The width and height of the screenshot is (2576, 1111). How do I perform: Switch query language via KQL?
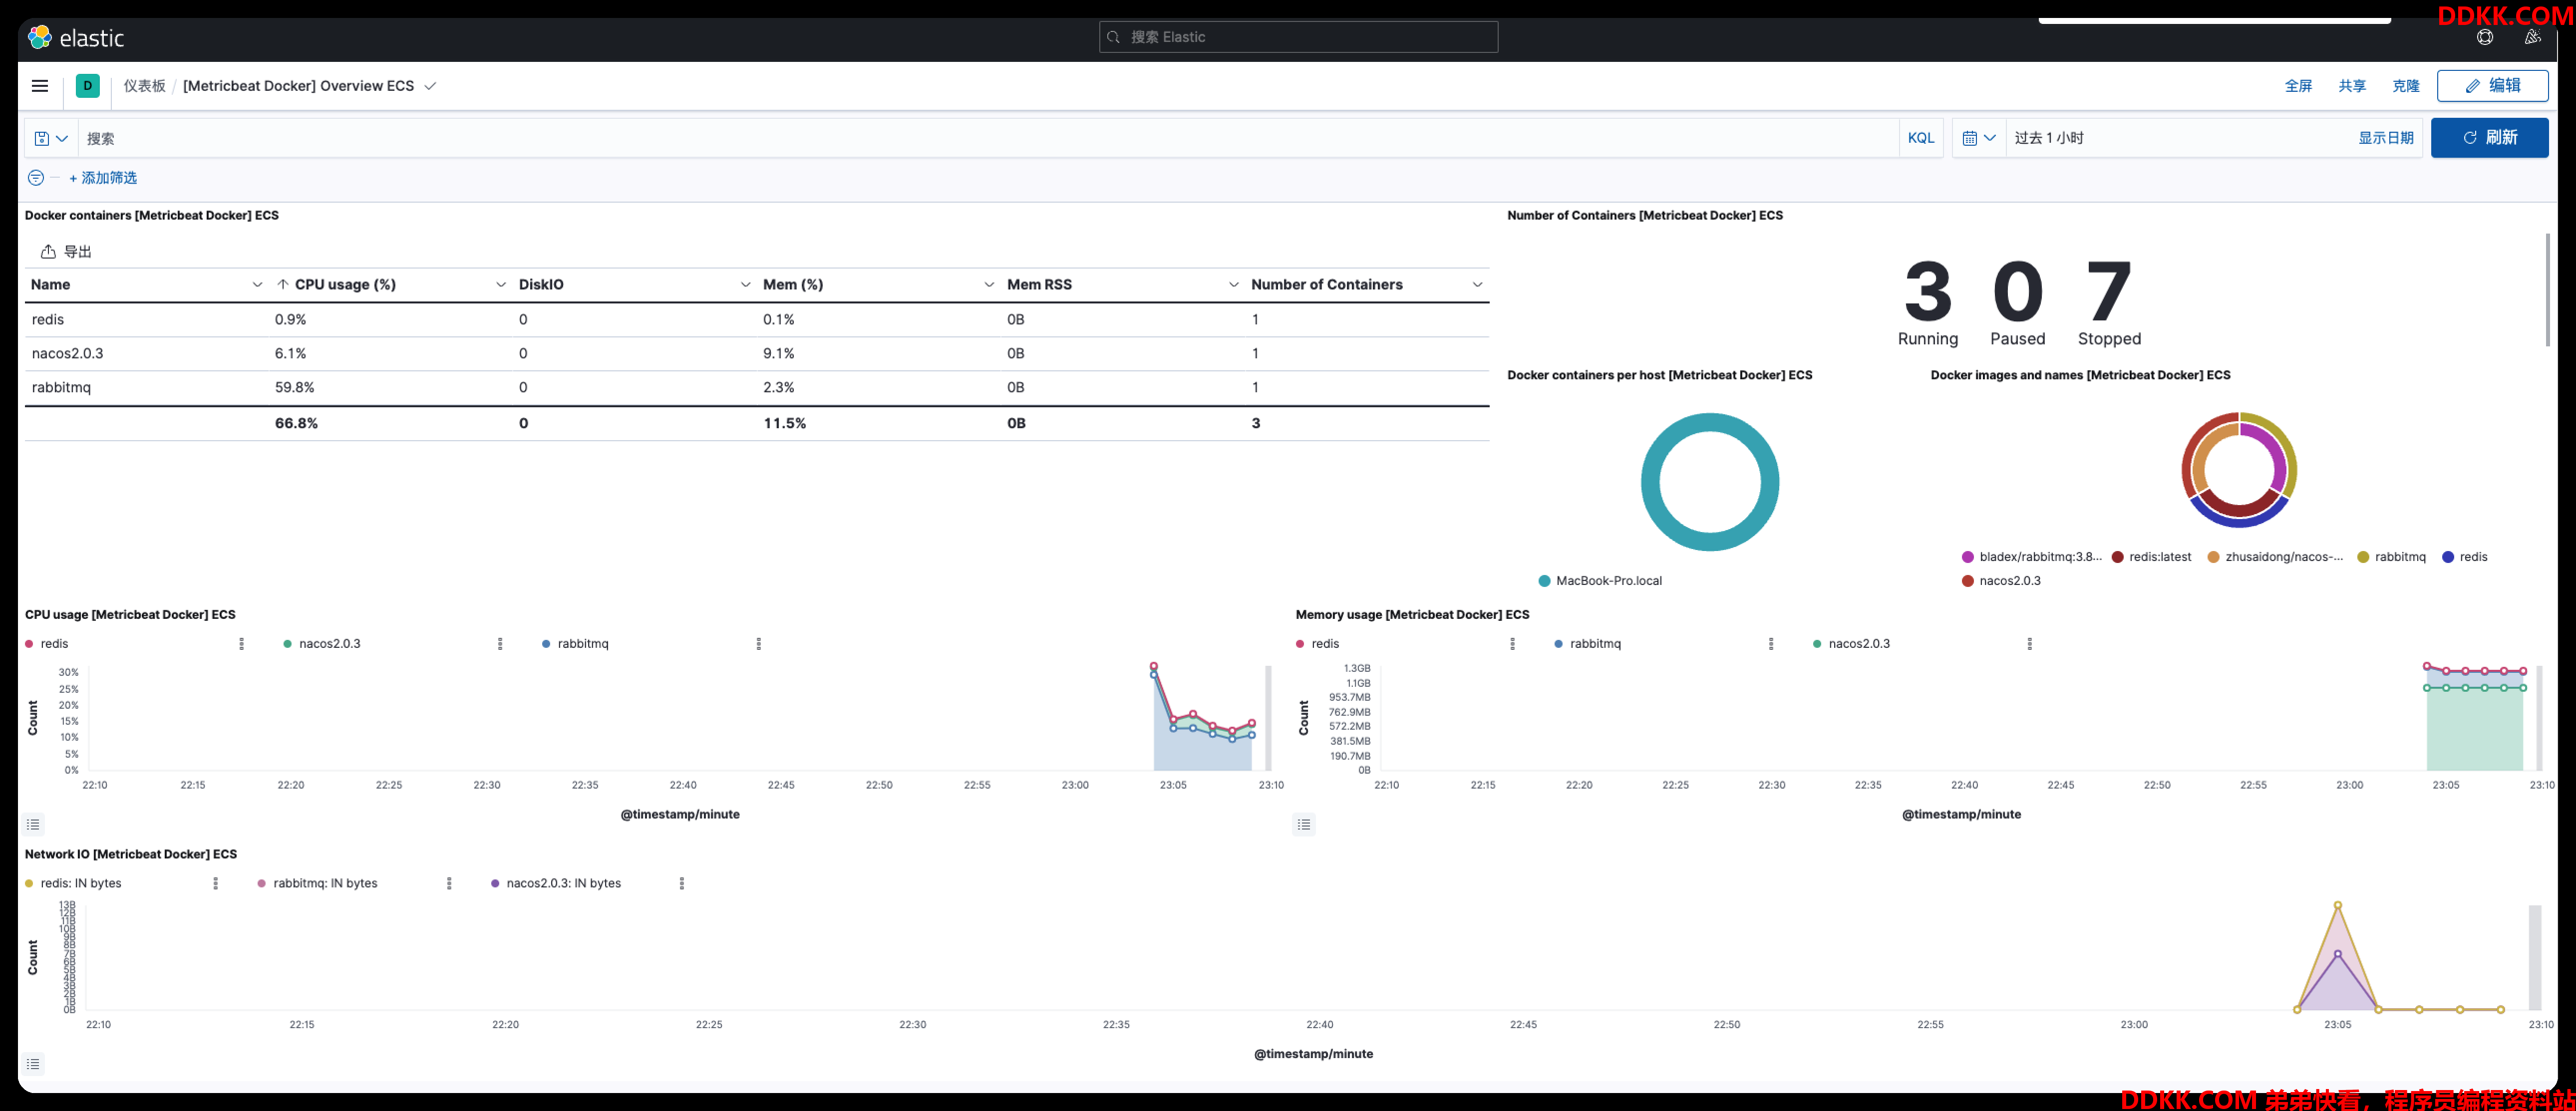pos(1920,138)
